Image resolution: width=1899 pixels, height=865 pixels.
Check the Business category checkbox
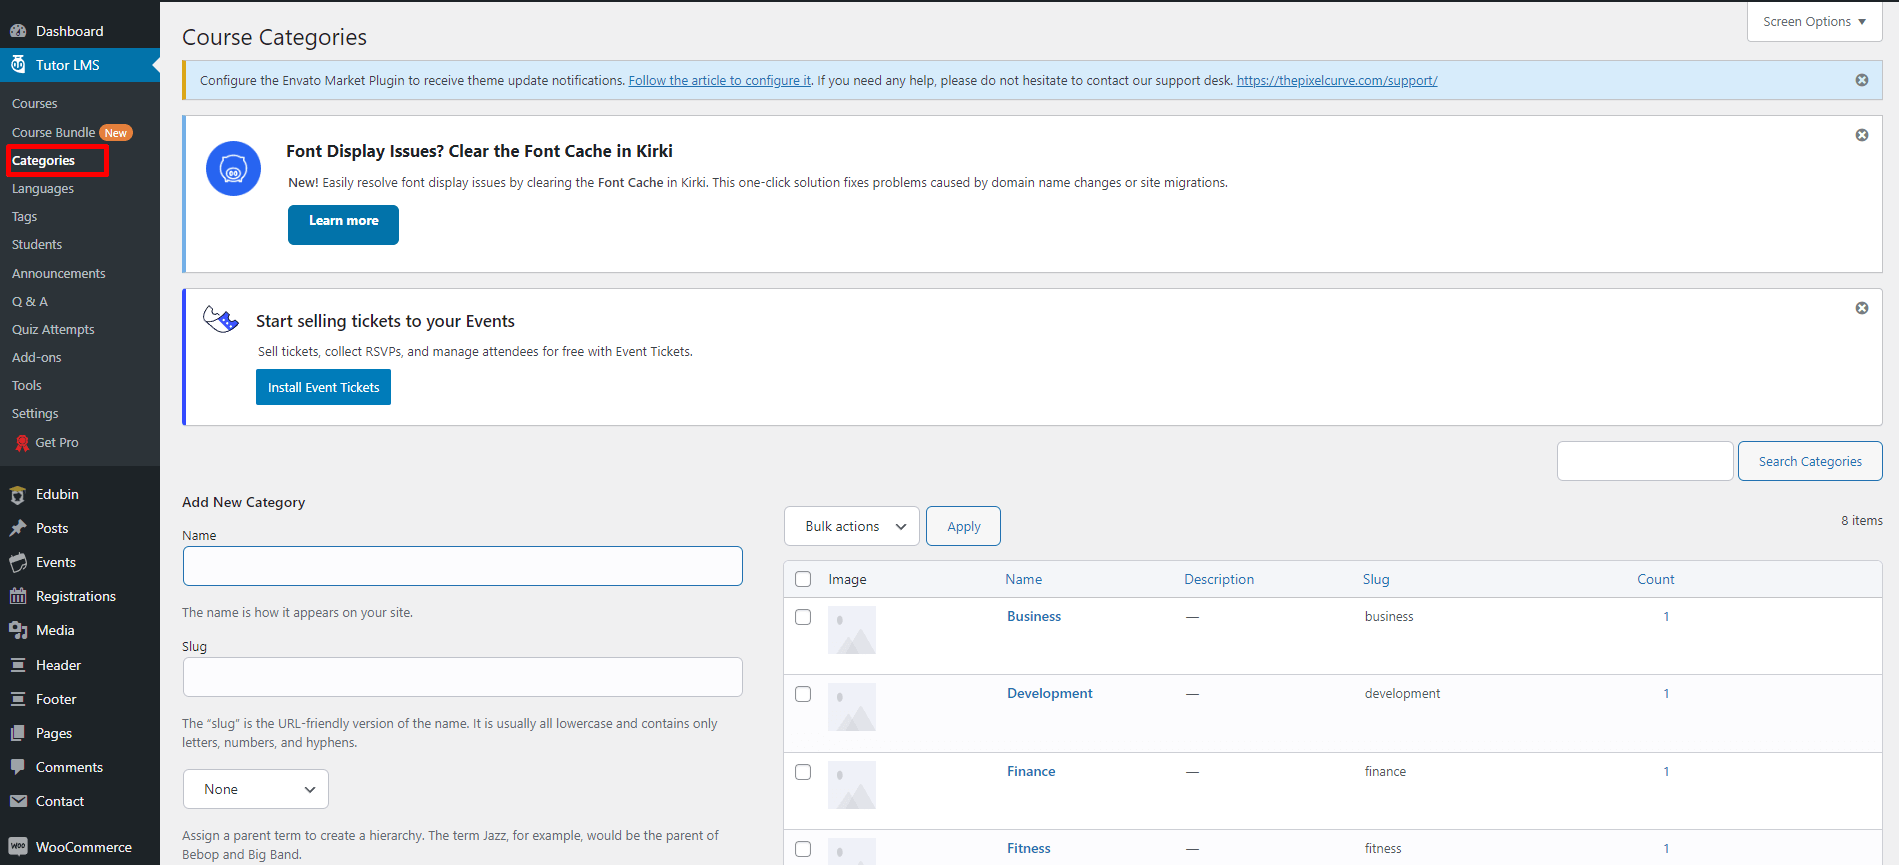click(x=803, y=617)
